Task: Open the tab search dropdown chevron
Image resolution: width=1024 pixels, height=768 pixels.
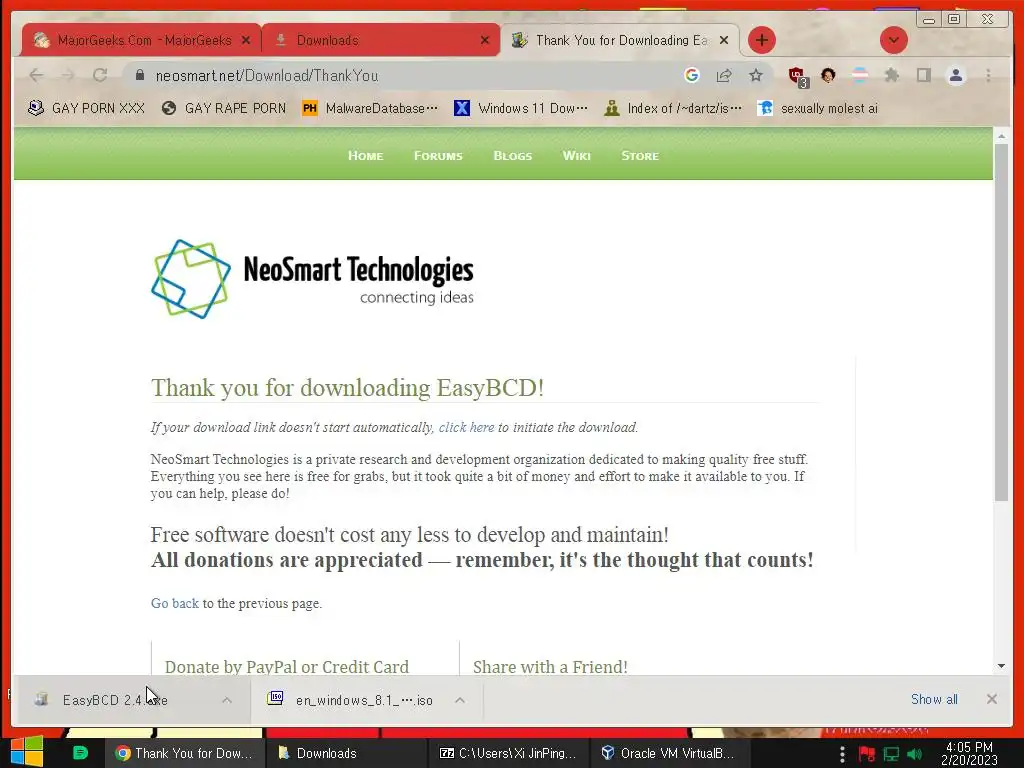Action: point(893,40)
